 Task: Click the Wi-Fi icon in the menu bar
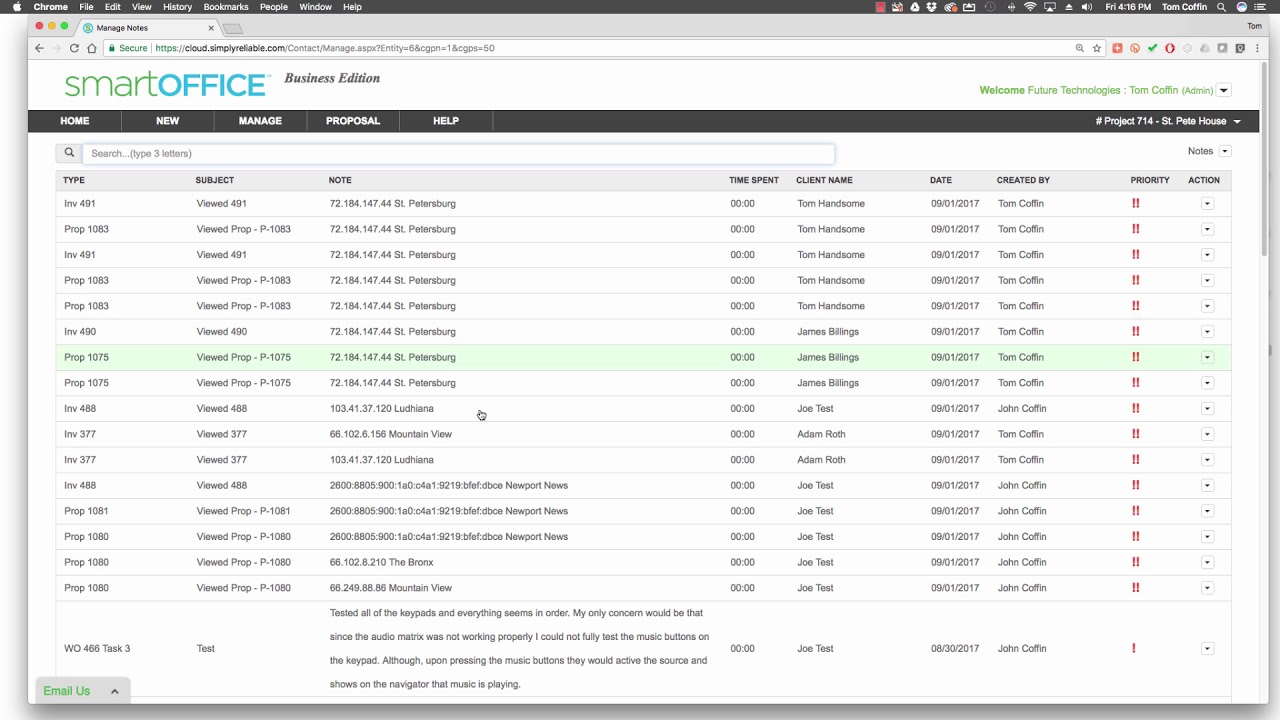(1030, 7)
